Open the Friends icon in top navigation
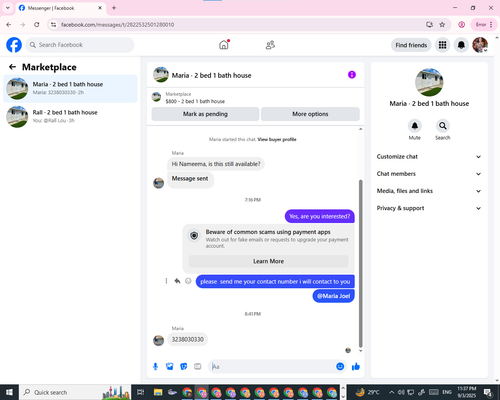This screenshot has width=500, height=400. pyautogui.click(x=270, y=45)
